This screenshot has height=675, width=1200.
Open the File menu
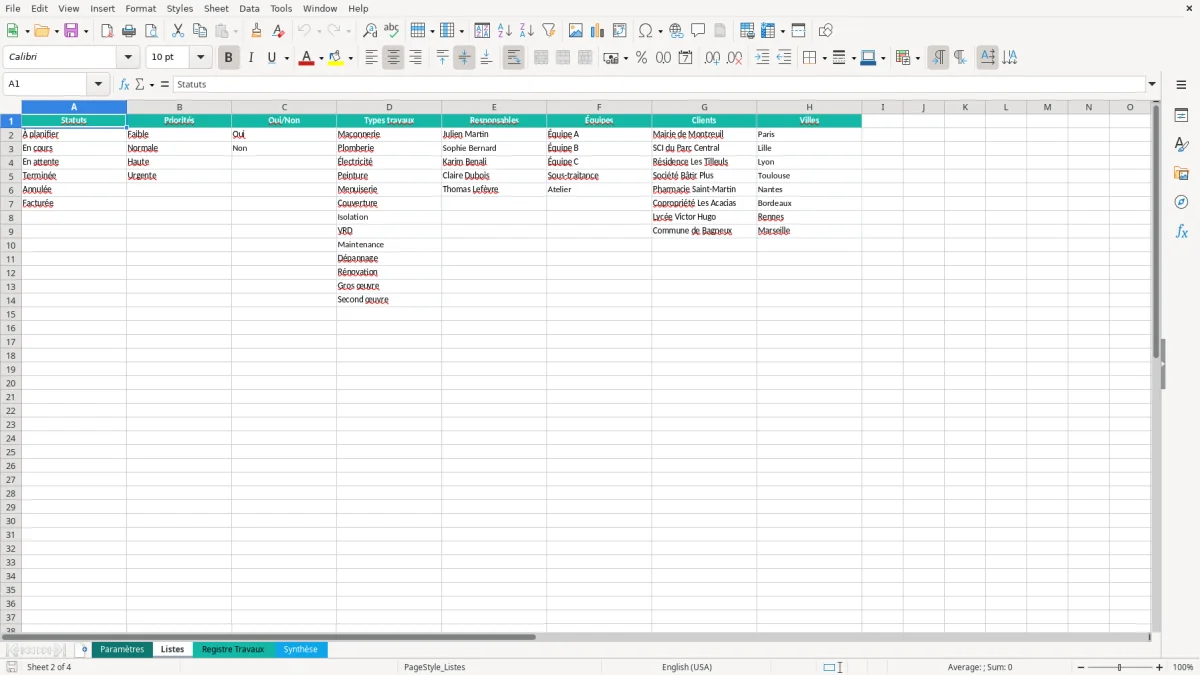13,8
